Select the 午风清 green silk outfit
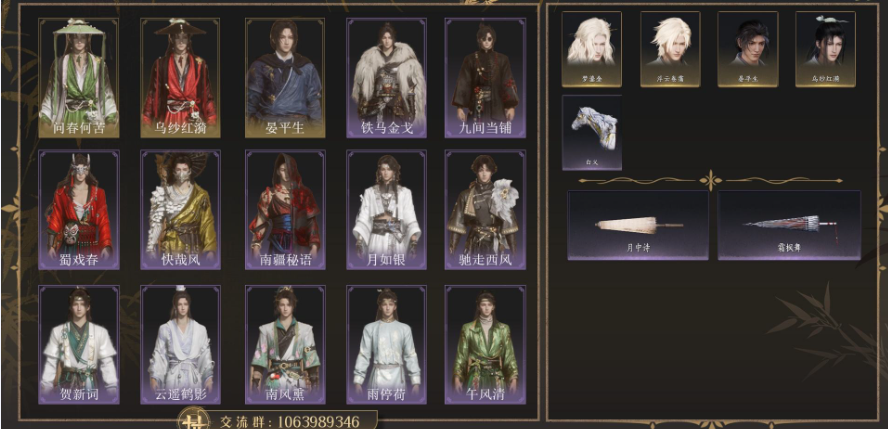888x429 pixels. point(485,345)
